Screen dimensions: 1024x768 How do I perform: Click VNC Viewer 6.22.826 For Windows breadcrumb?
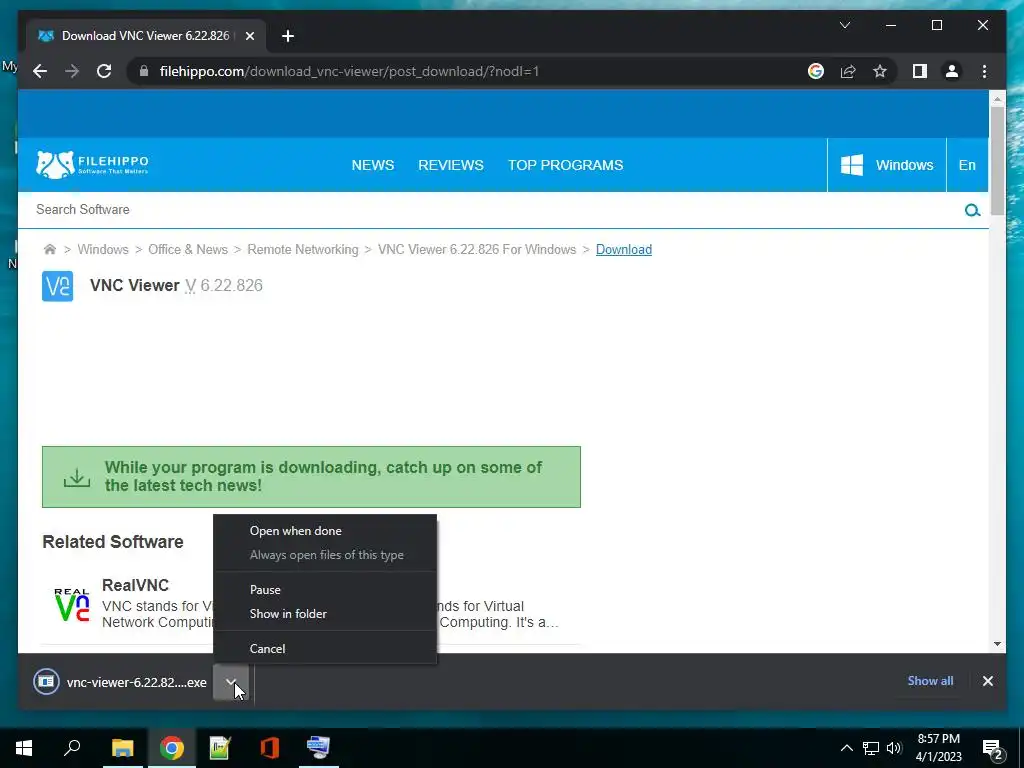pyautogui.click(x=477, y=249)
